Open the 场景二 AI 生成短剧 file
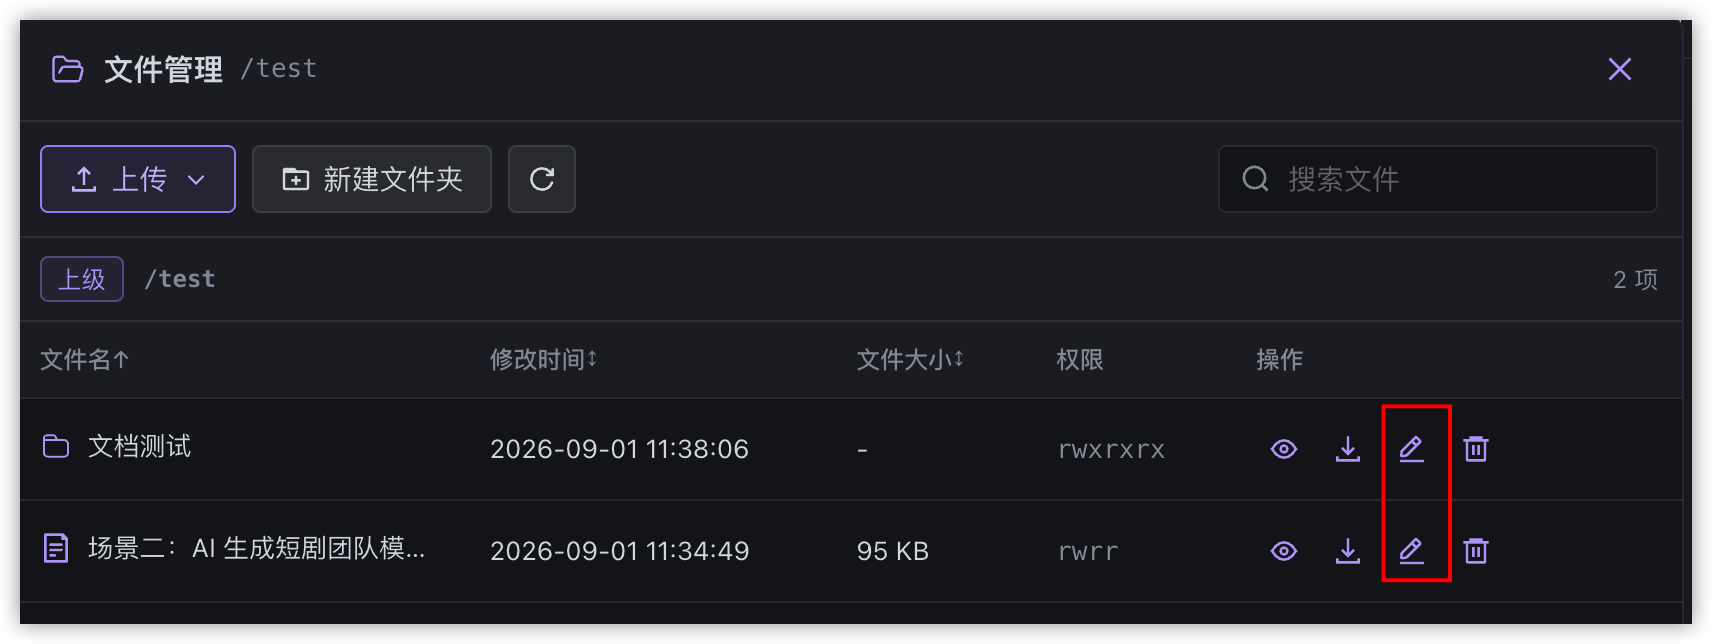Screen dimensions: 1712x644 coord(256,549)
